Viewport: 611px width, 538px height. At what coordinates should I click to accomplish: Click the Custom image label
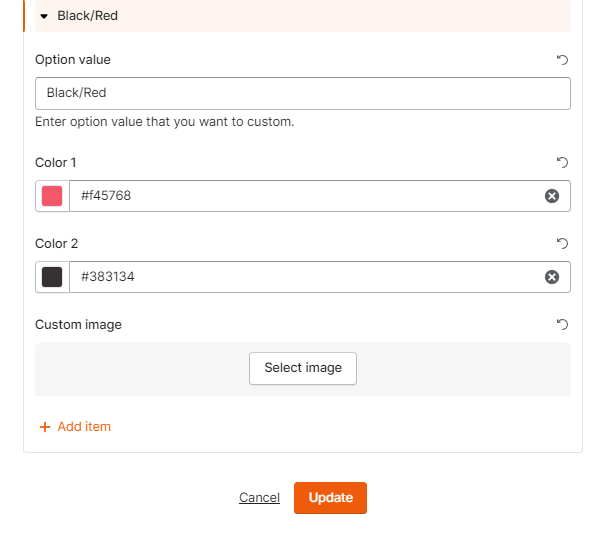coord(78,325)
